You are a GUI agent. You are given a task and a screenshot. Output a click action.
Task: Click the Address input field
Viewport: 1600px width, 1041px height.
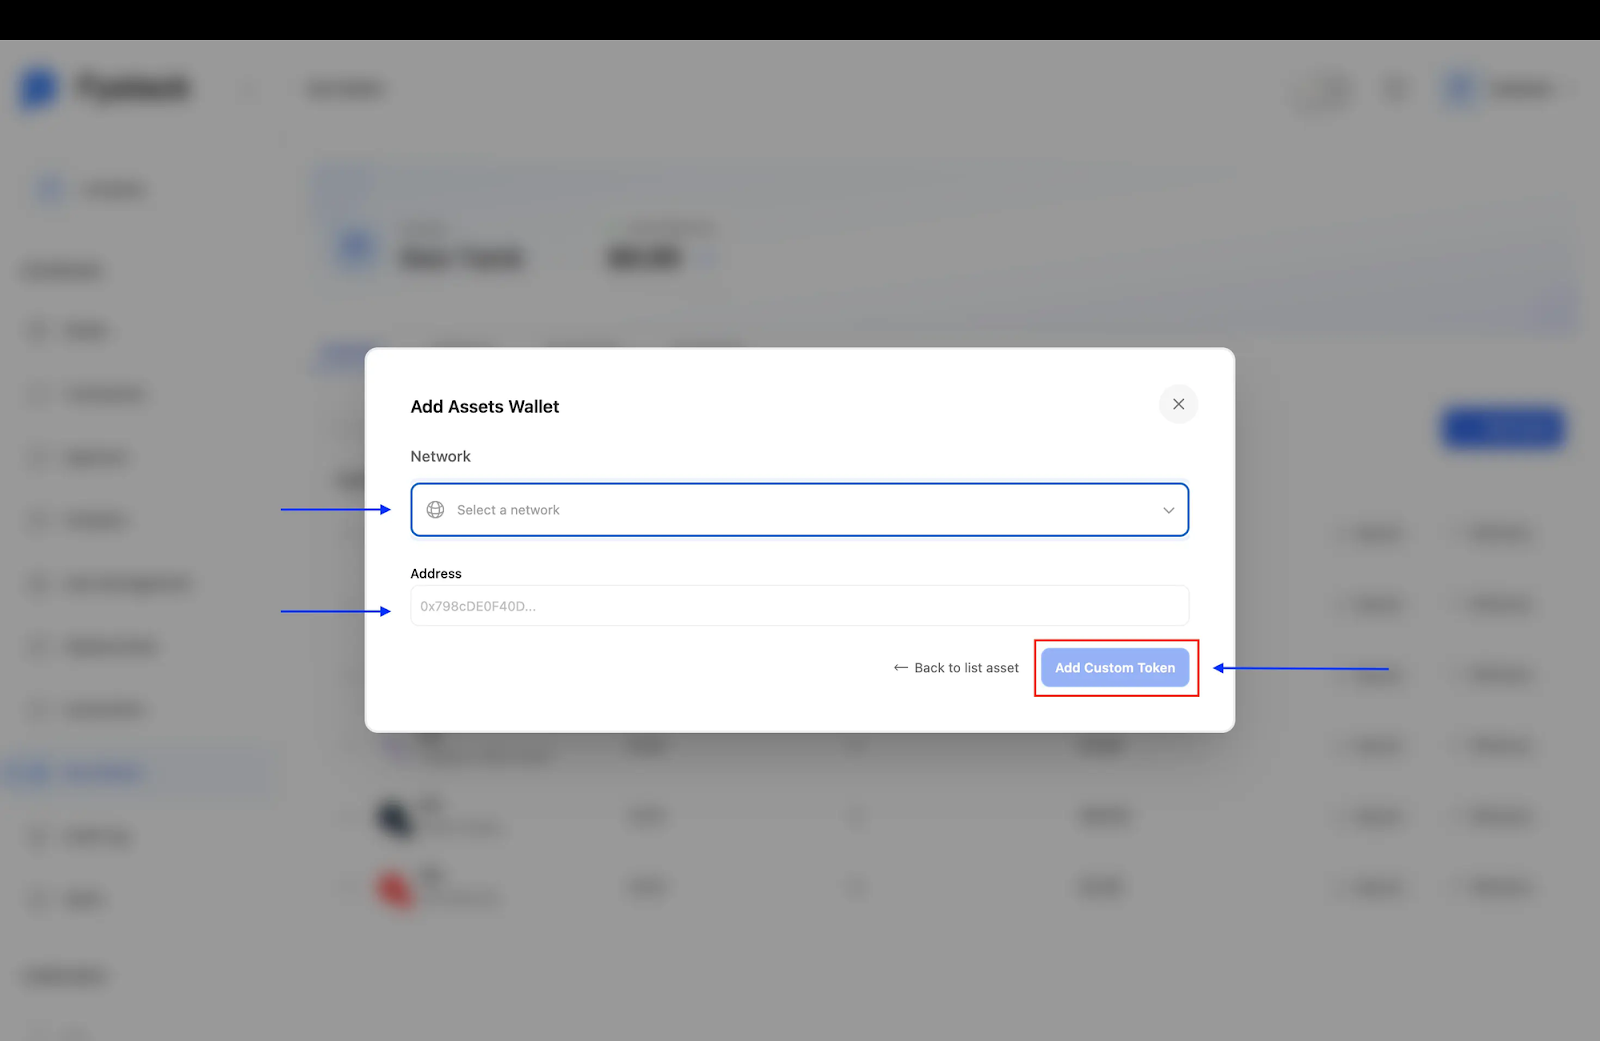coord(798,605)
